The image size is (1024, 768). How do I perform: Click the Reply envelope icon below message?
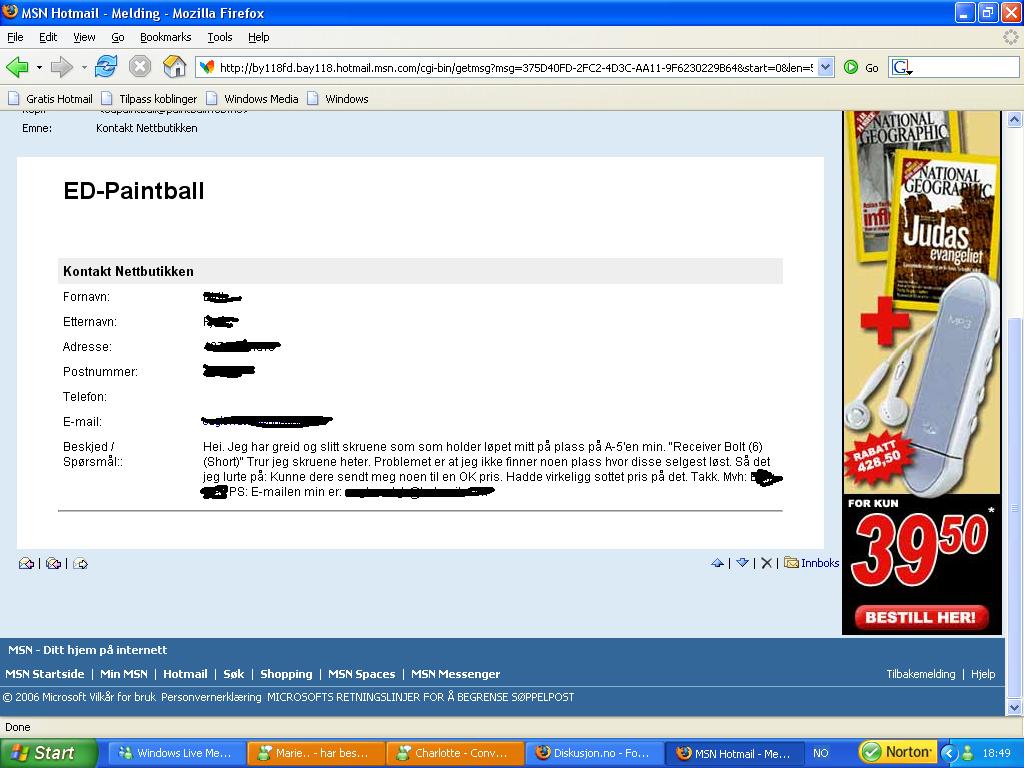[x=26, y=563]
